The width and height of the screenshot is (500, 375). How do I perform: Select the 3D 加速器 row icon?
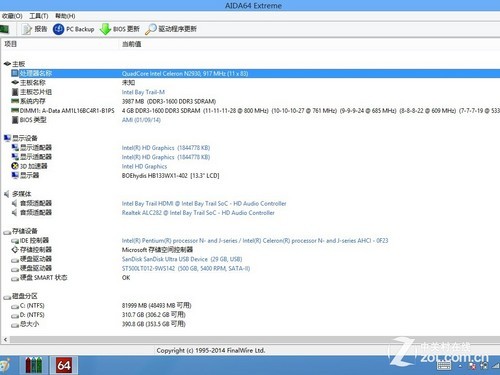tap(15, 166)
